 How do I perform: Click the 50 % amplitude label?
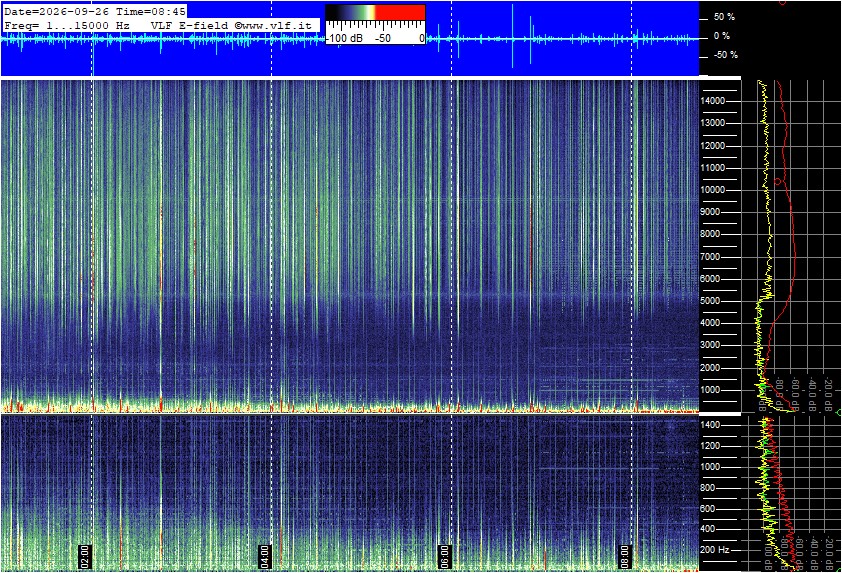tap(724, 17)
